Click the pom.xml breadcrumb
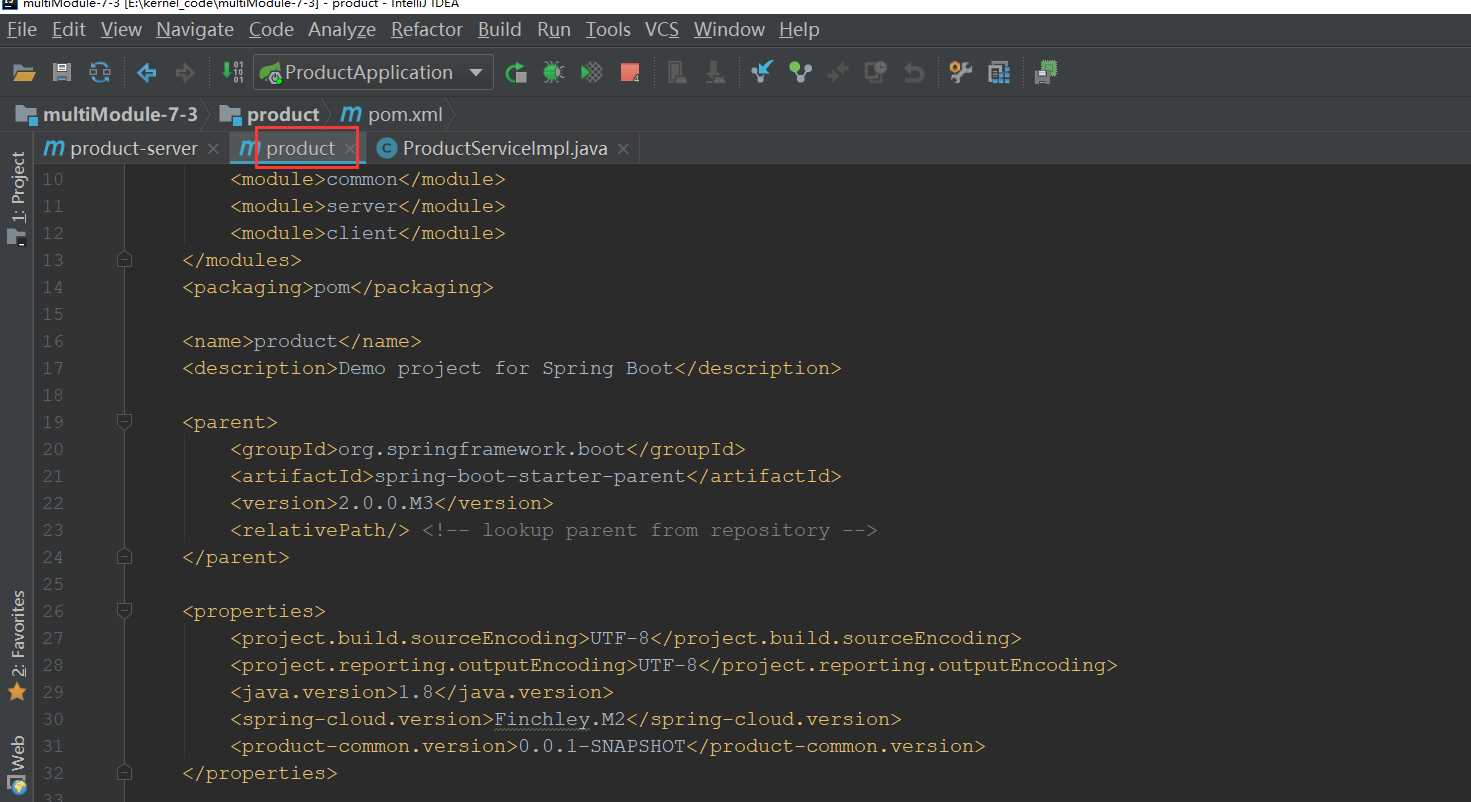Screen dimensions: 1471x802 pos(392,114)
